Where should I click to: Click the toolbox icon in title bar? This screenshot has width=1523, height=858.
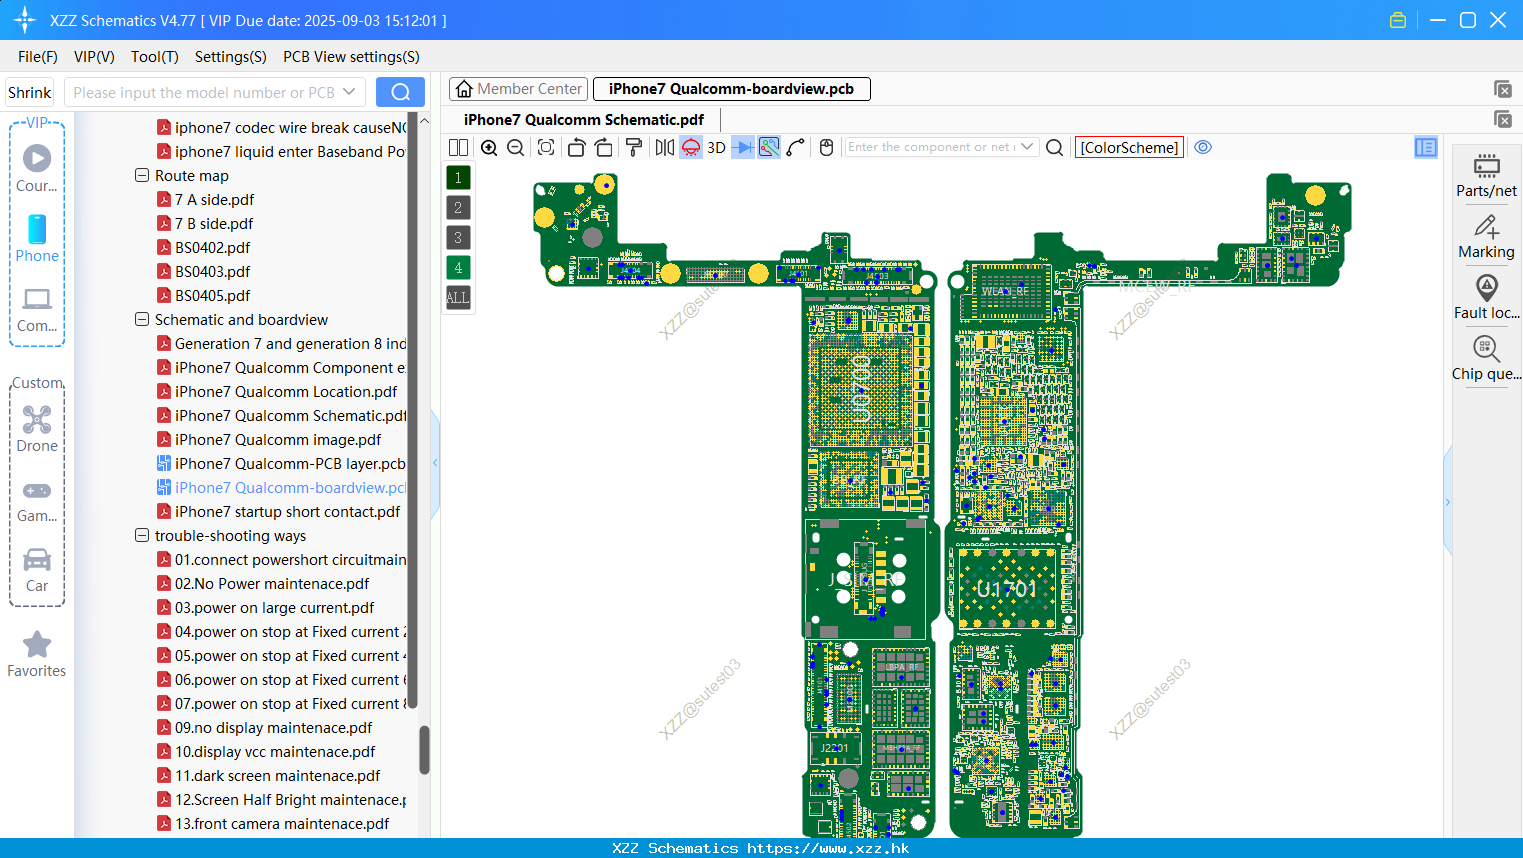pos(1398,20)
